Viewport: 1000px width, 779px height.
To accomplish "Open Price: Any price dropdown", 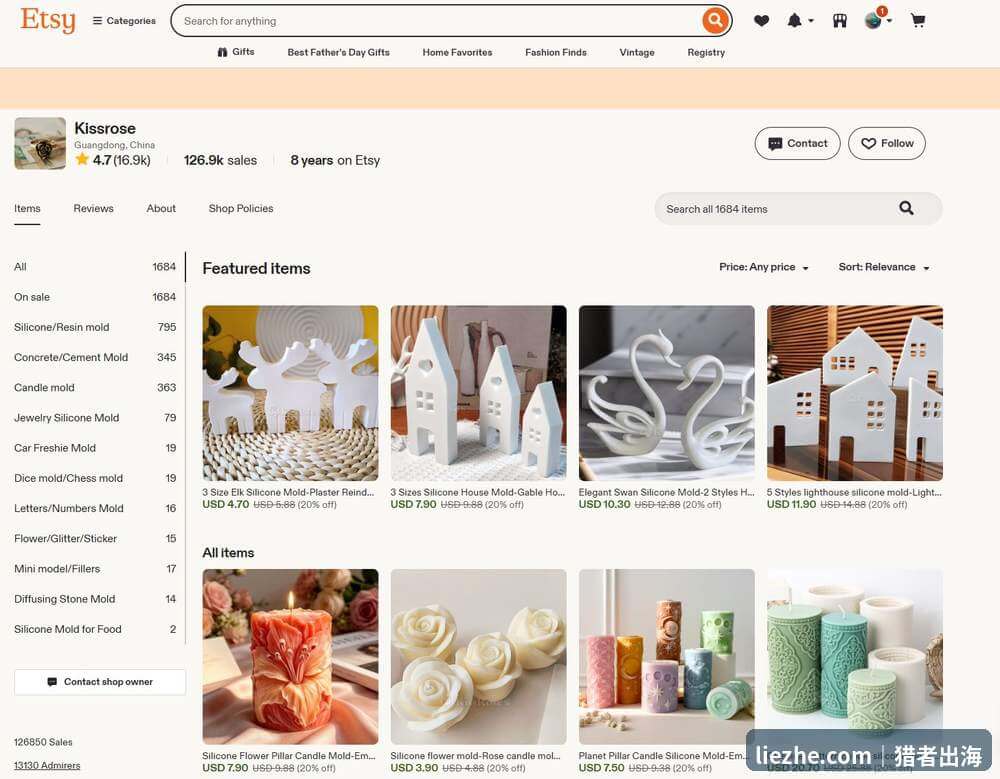I will point(763,267).
